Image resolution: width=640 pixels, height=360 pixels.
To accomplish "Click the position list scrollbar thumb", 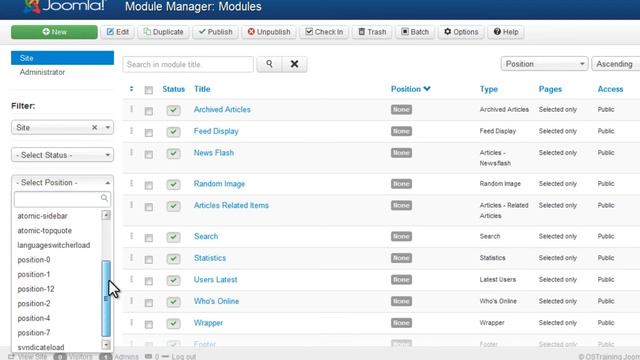I will click(106, 298).
